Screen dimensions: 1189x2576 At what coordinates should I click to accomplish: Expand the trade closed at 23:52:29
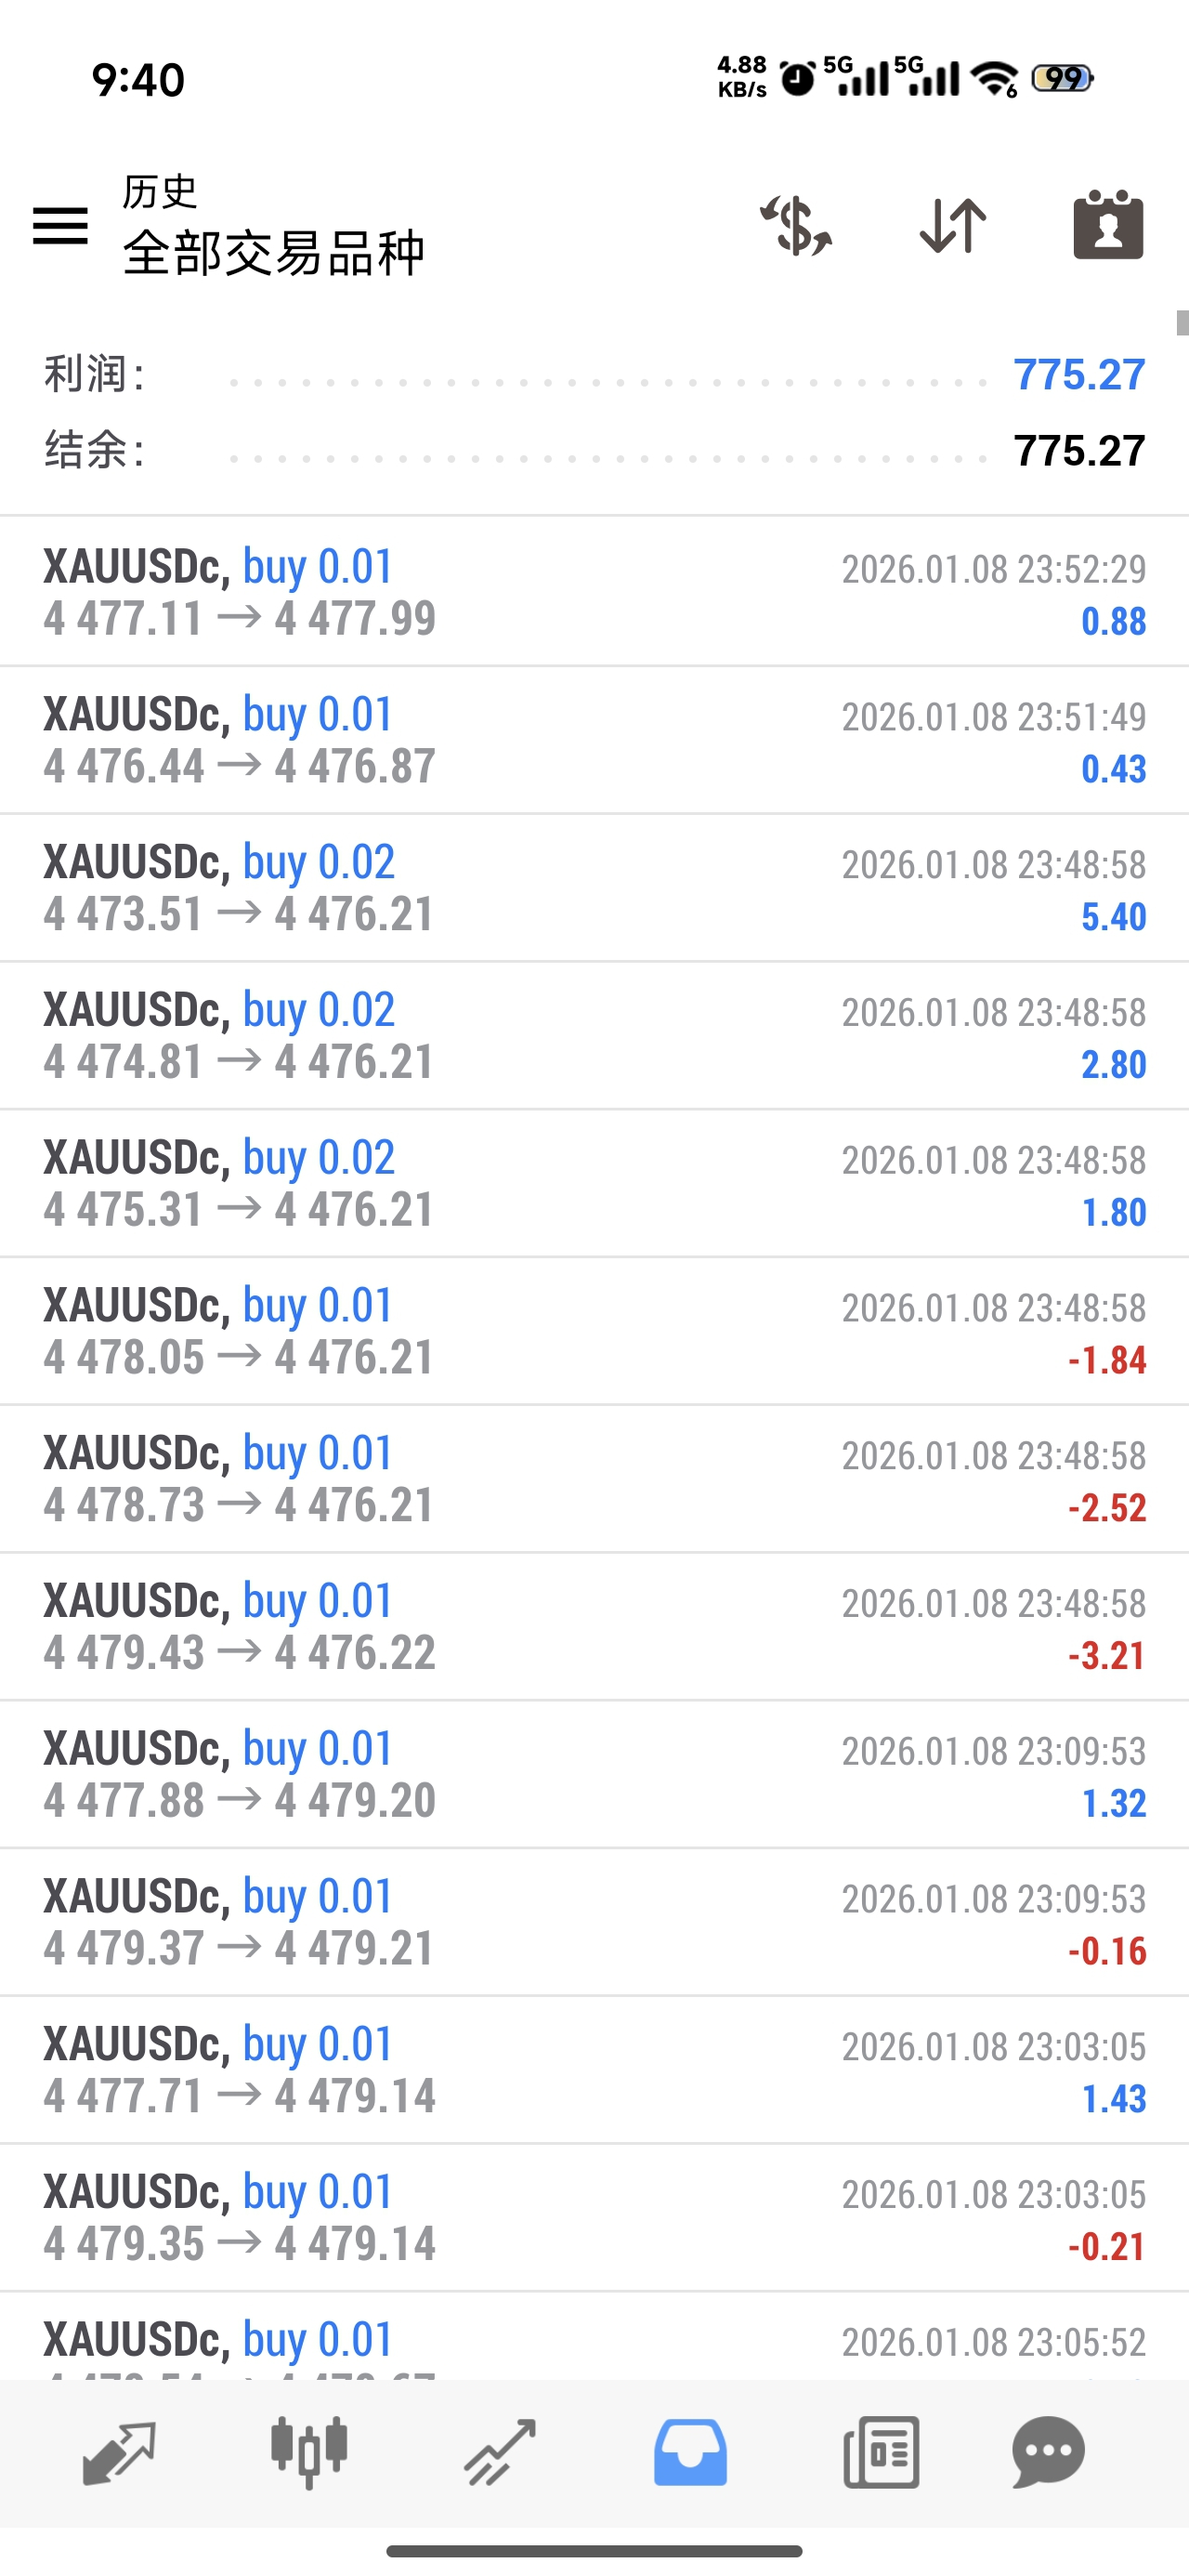tap(594, 592)
